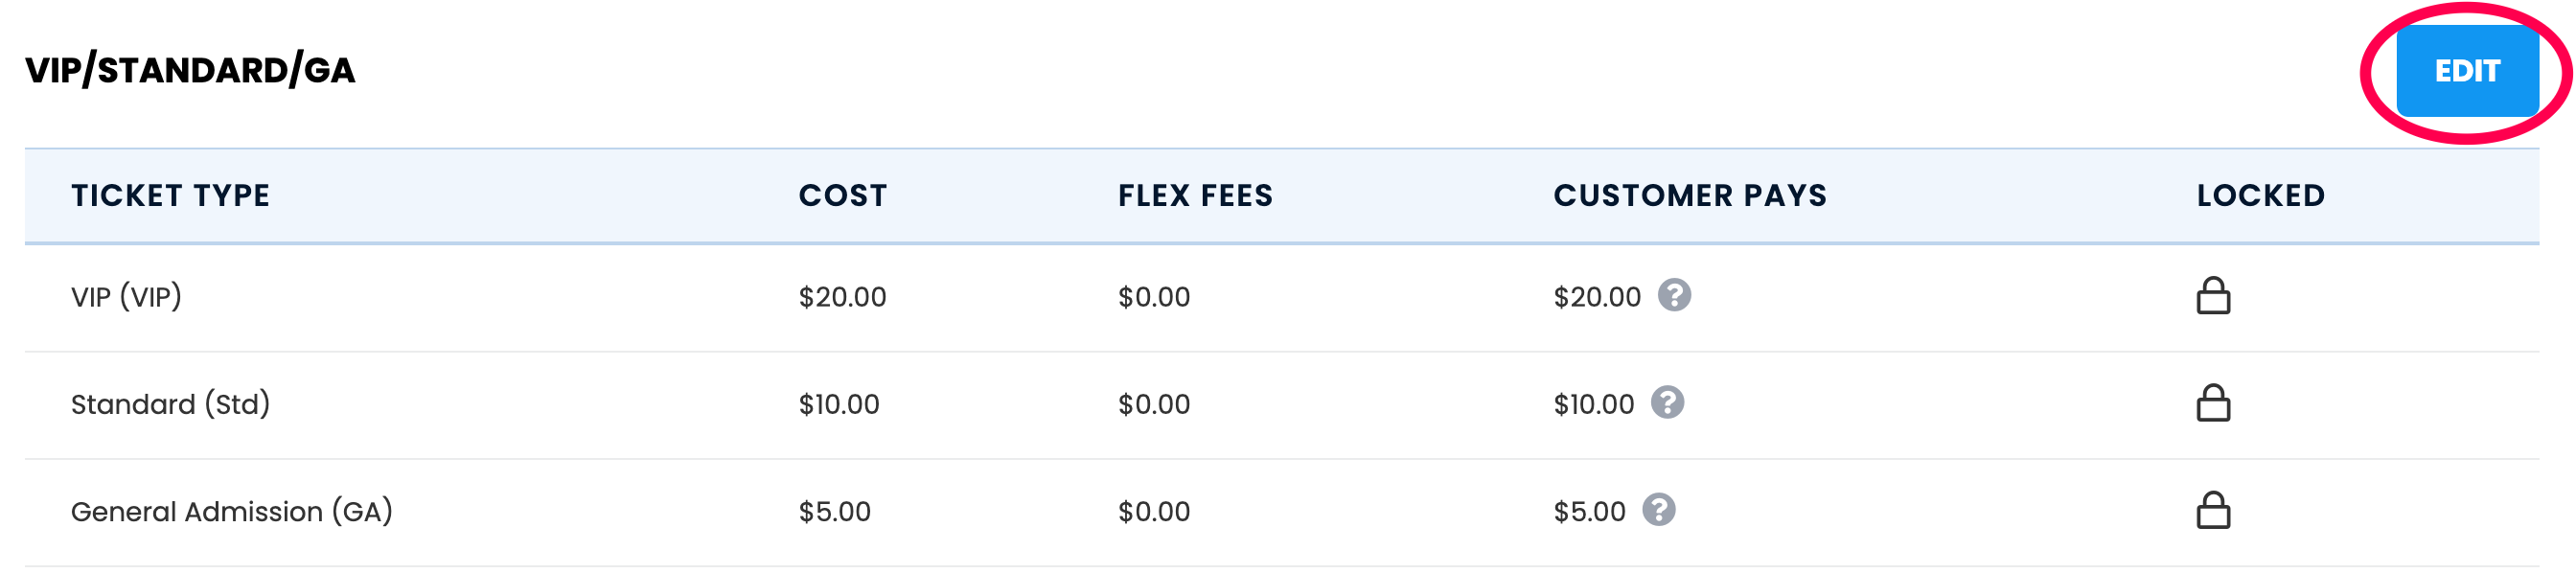The width and height of the screenshot is (2576, 573).
Task: Open help icon beside Standard $10.00 price
Action: [1667, 402]
